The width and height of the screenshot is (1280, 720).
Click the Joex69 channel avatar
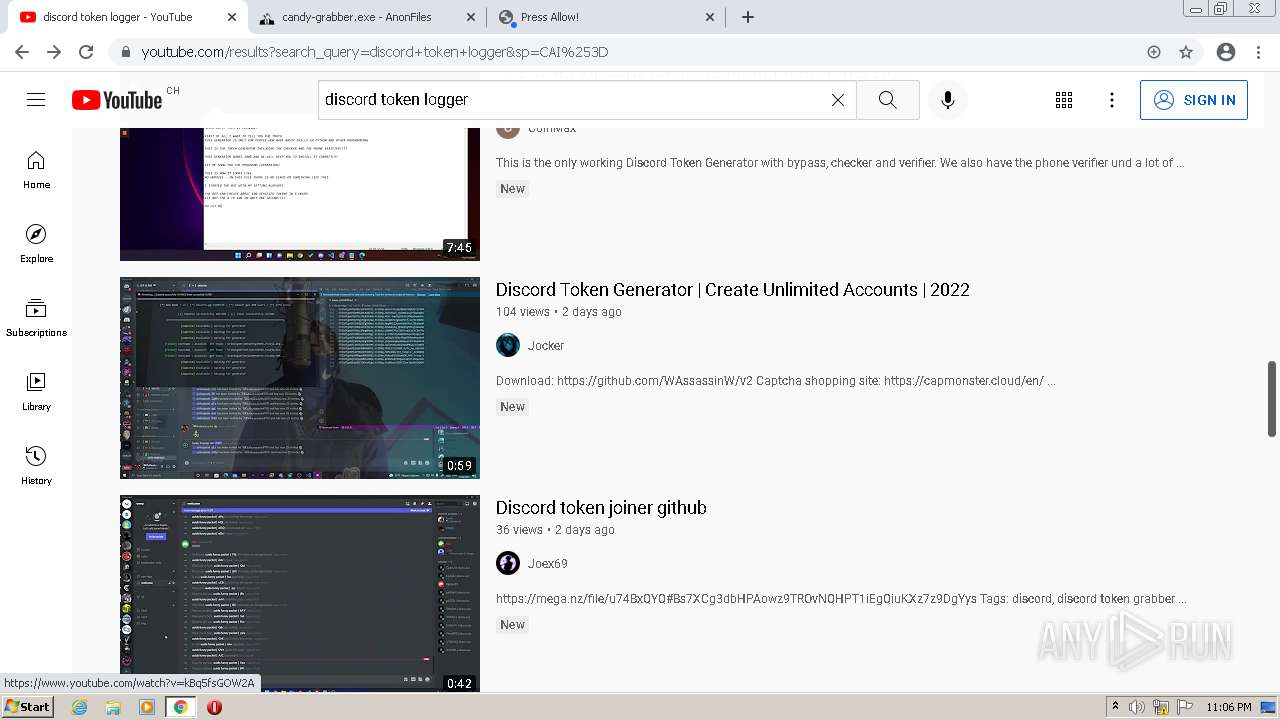click(x=508, y=563)
